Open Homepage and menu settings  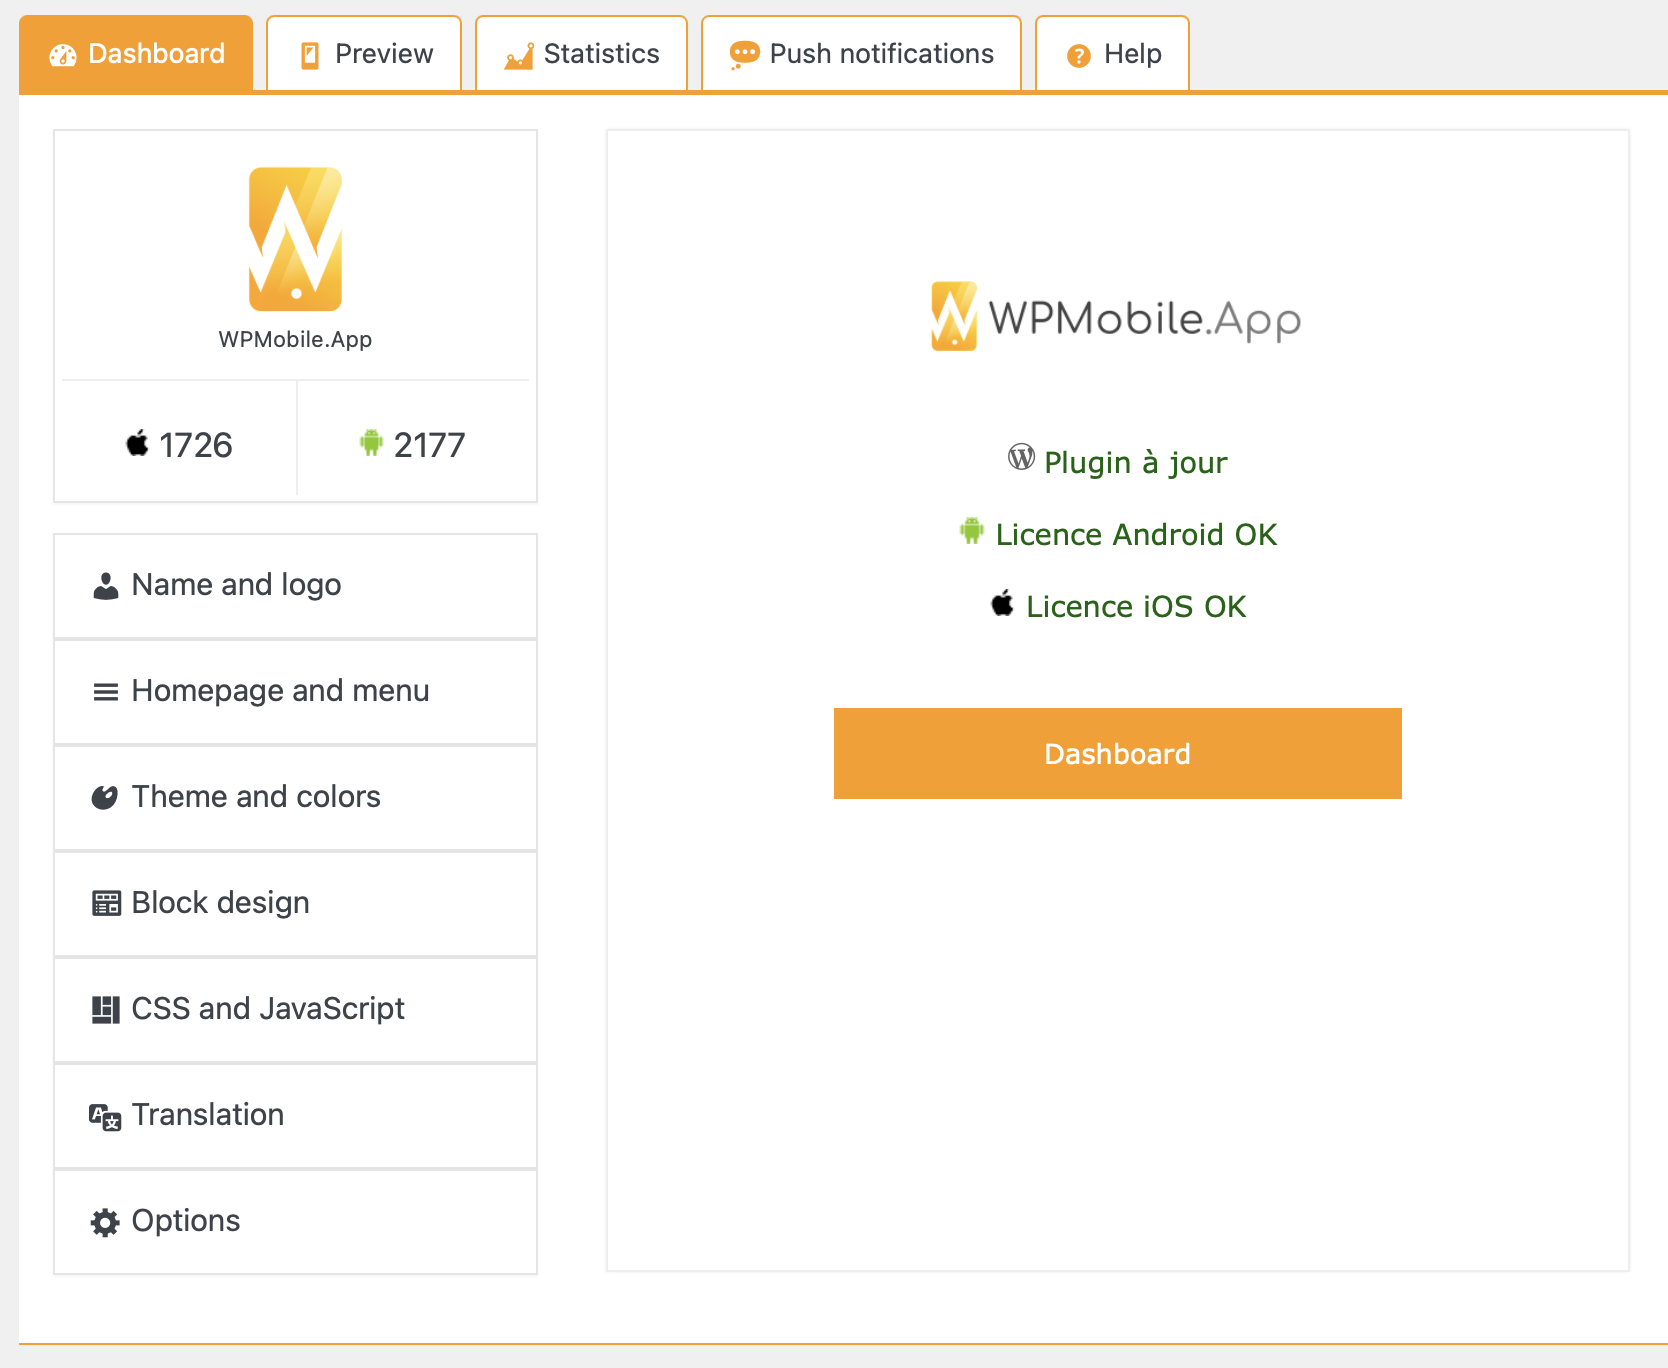click(295, 692)
